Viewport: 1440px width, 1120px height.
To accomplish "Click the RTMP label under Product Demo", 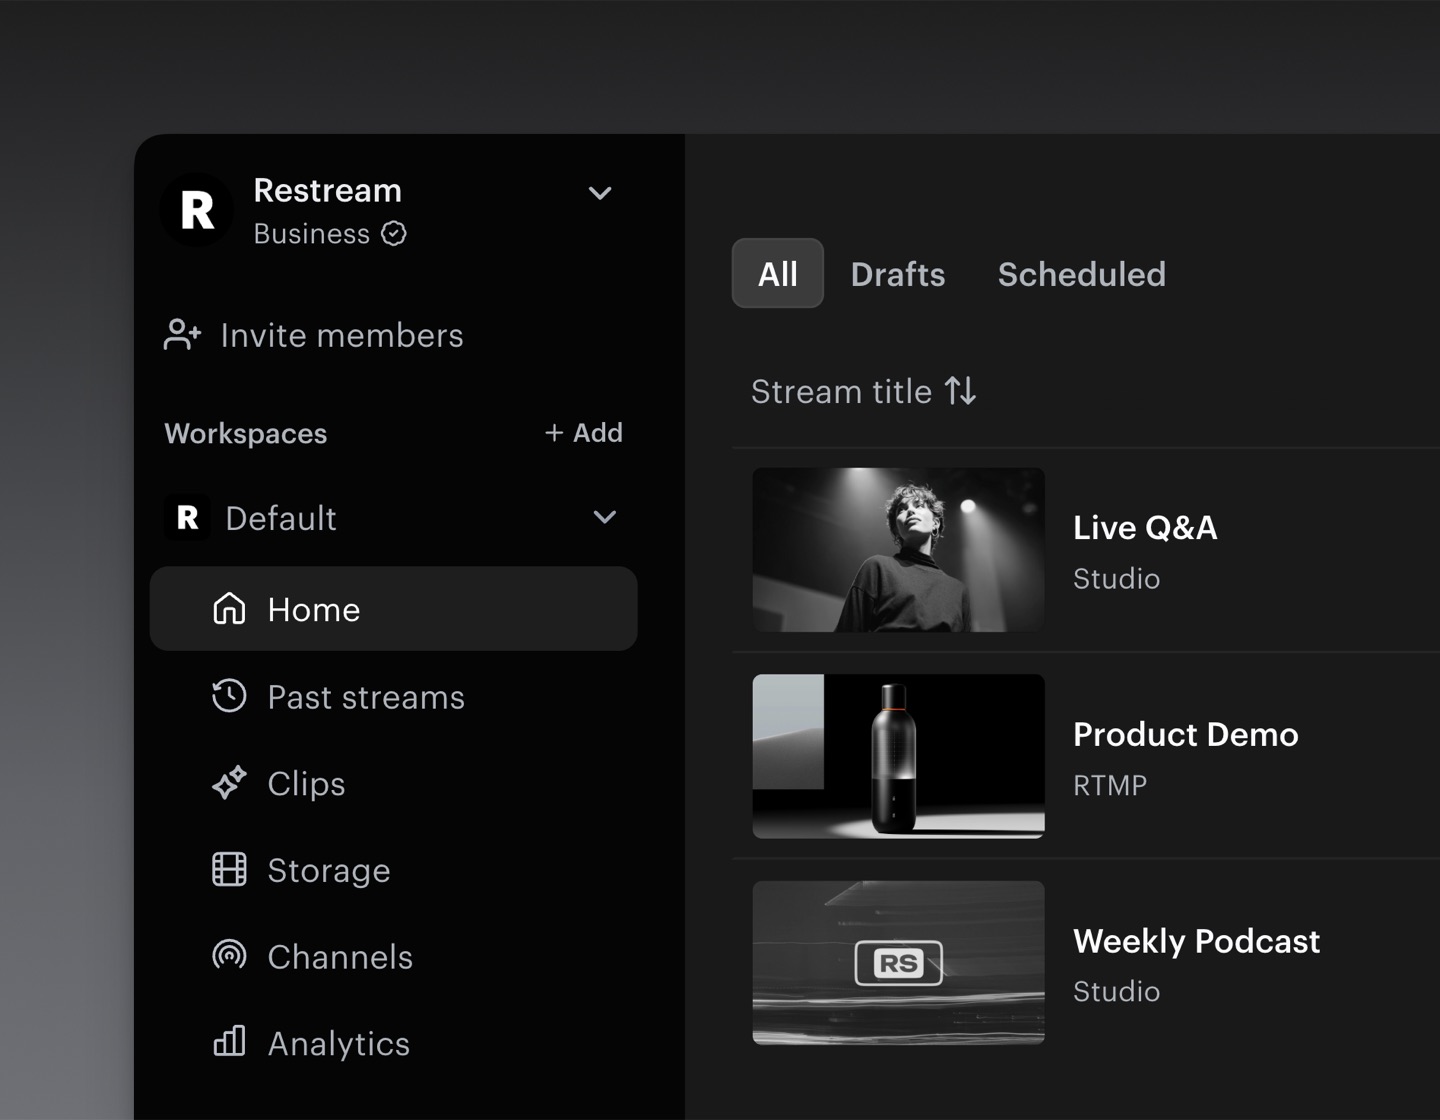I will tap(1110, 786).
